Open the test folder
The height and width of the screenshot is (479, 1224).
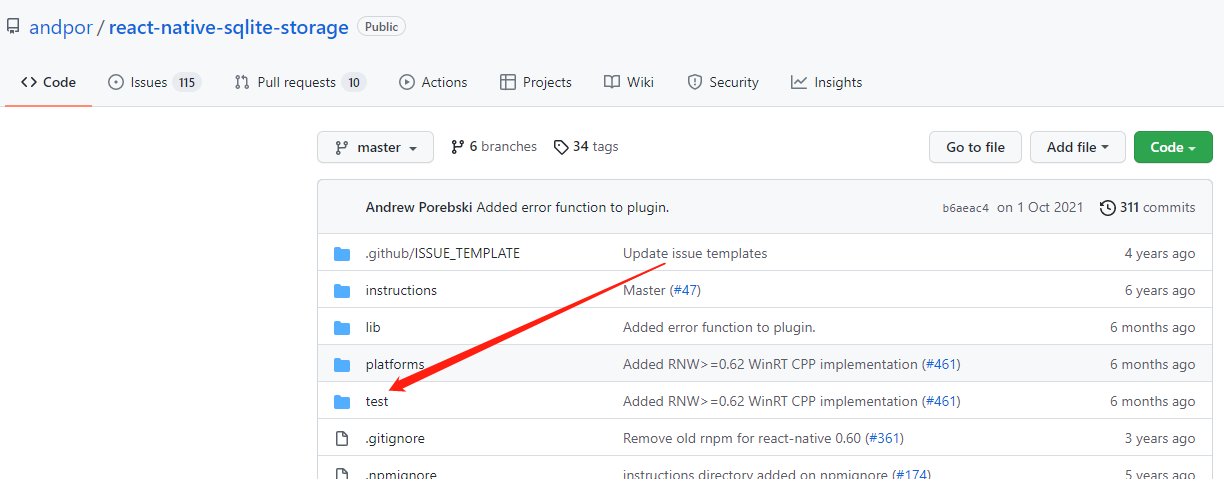click(377, 401)
